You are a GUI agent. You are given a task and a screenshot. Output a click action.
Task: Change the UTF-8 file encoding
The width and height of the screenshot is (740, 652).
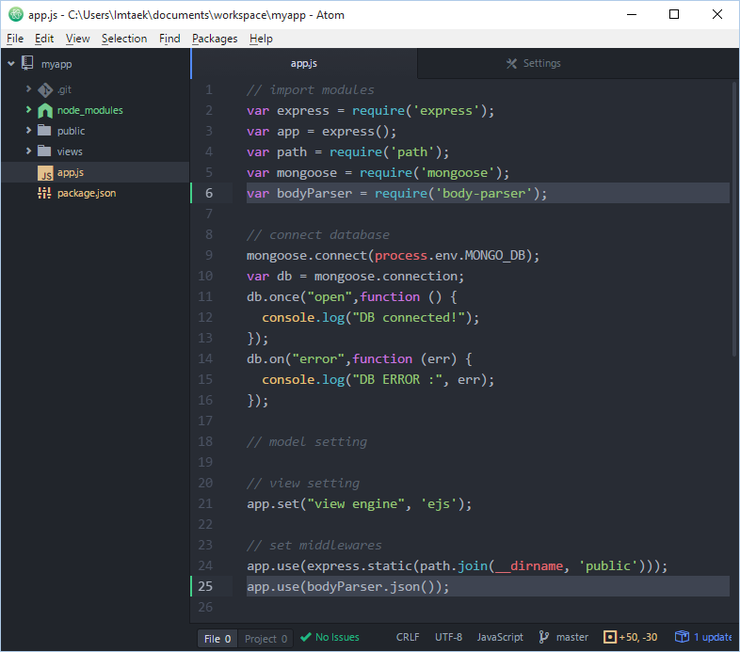tap(448, 637)
